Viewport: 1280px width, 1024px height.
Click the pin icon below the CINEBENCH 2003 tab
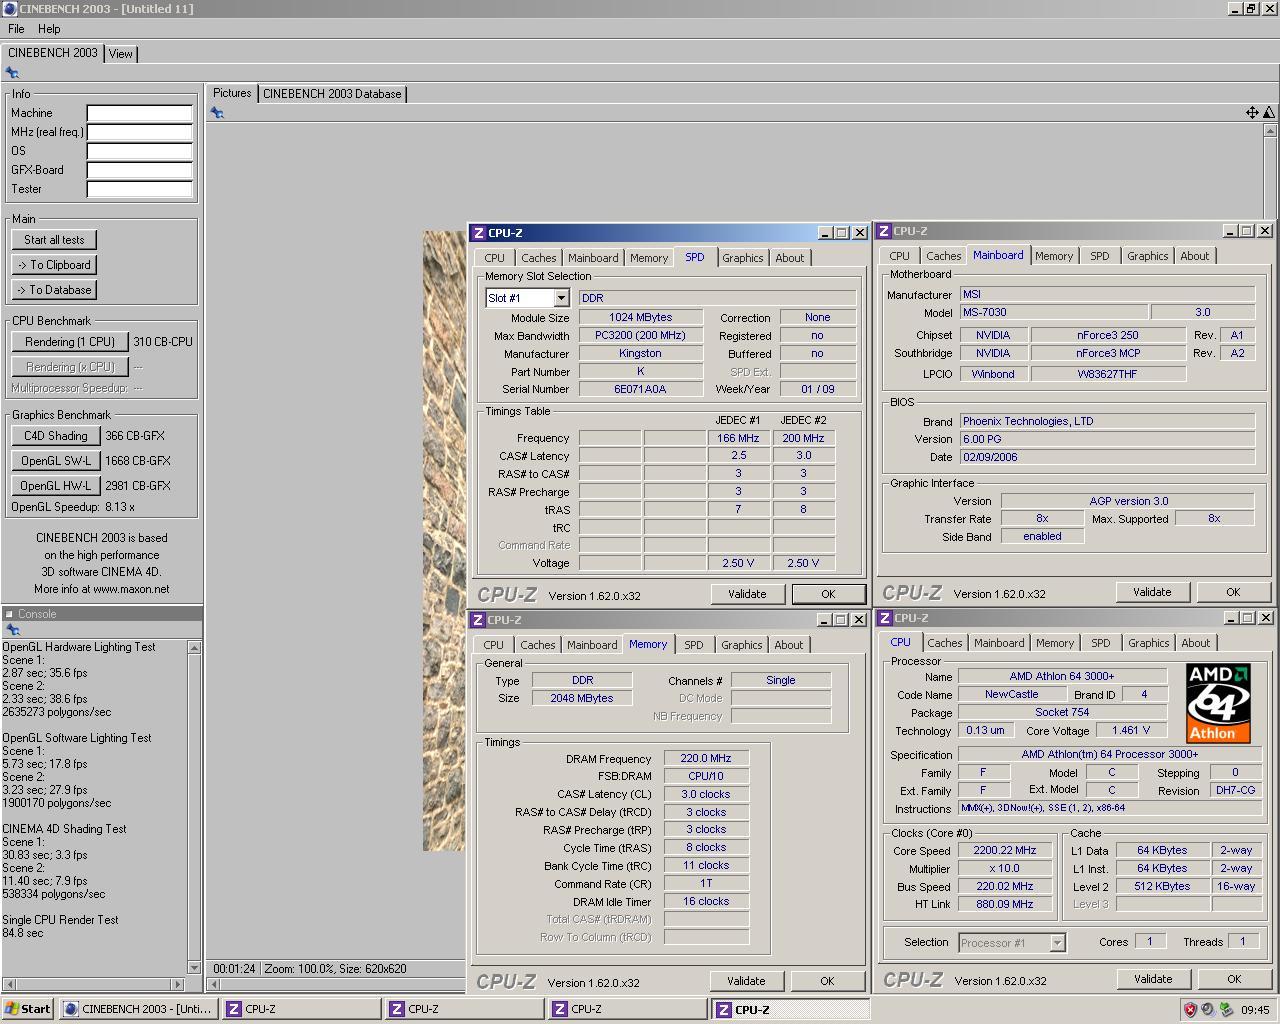pos(12,73)
